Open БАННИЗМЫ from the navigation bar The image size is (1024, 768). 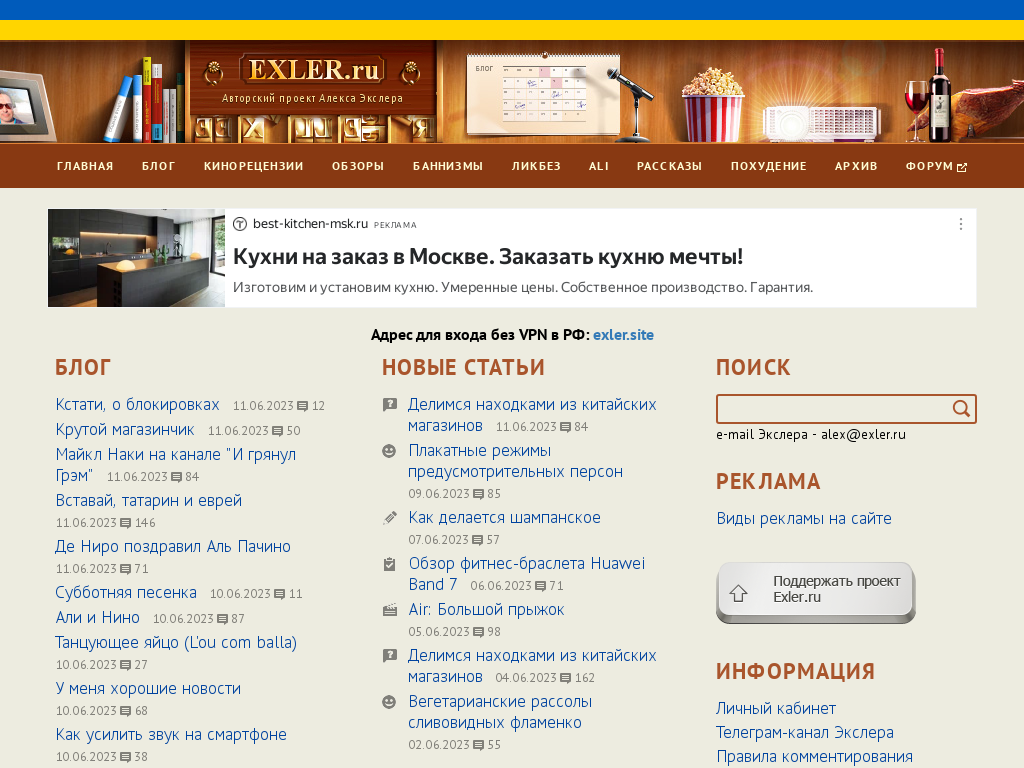coord(448,166)
